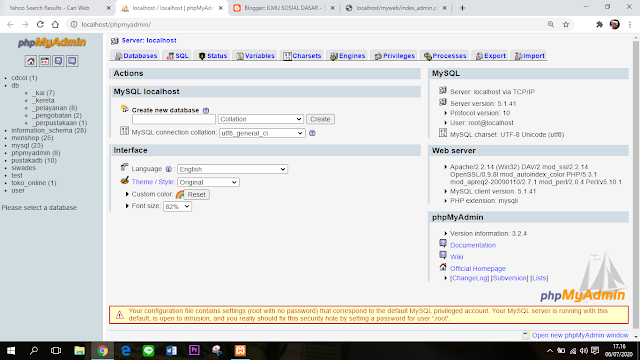The image size is (640, 360).
Task: Click the Language info icon
Action: [x=169, y=169]
